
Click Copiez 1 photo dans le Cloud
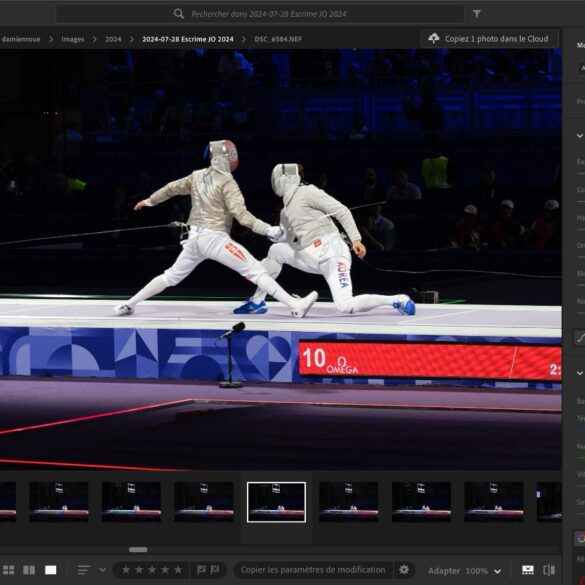coord(489,39)
